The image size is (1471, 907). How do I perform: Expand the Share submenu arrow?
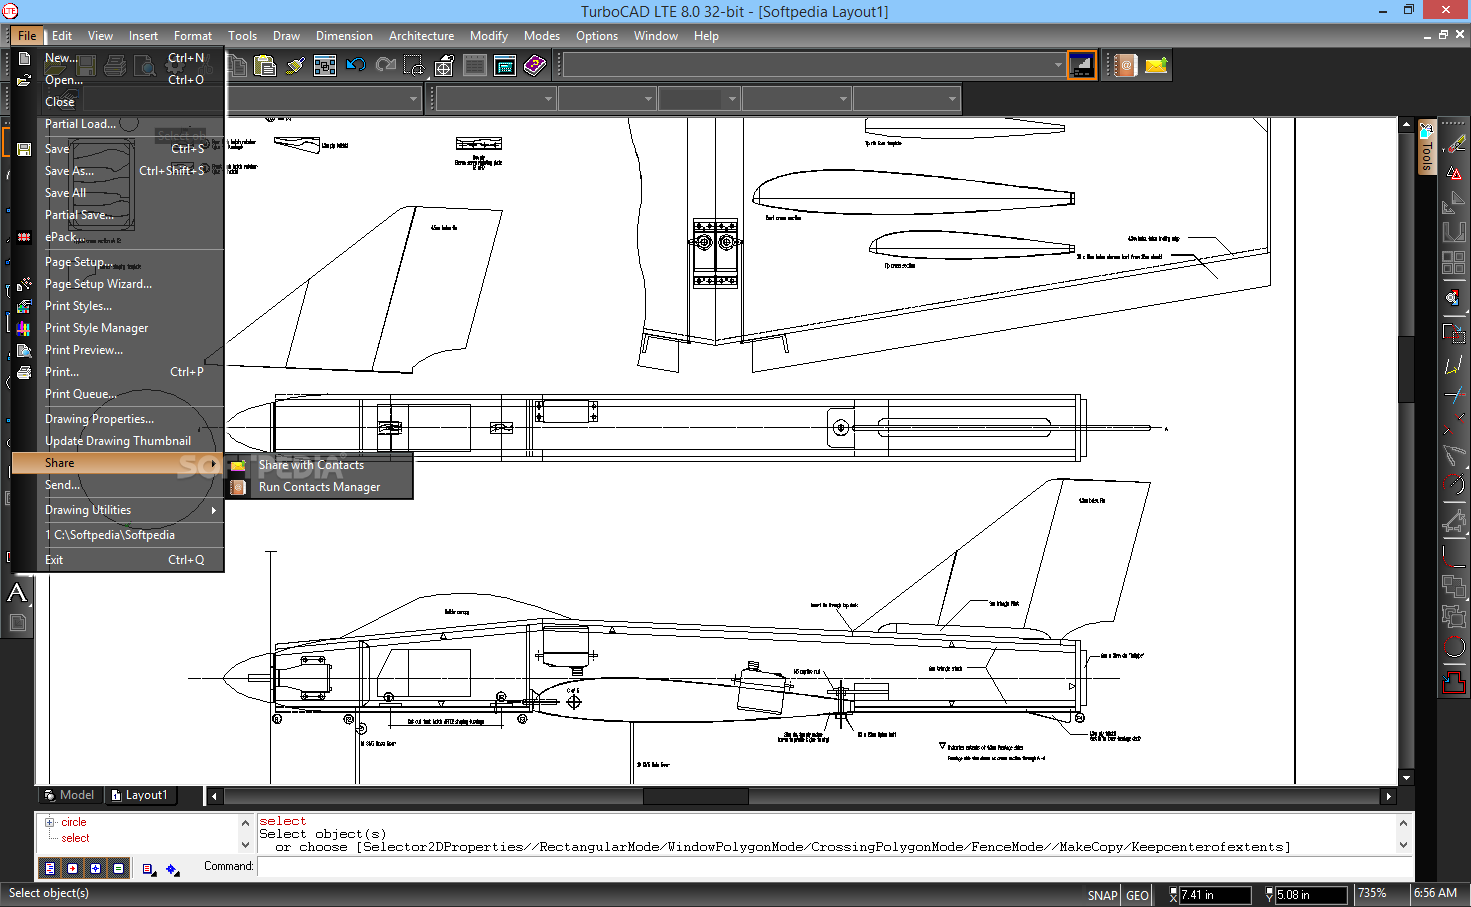tap(214, 463)
